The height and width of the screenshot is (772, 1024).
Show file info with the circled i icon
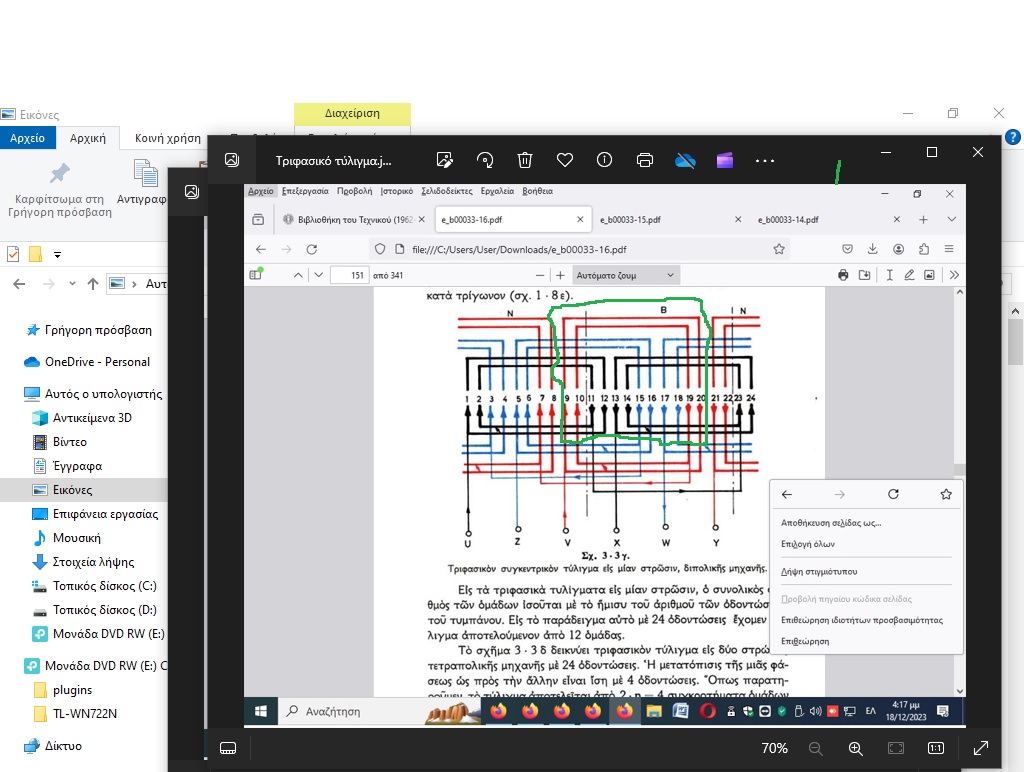click(605, 160)
